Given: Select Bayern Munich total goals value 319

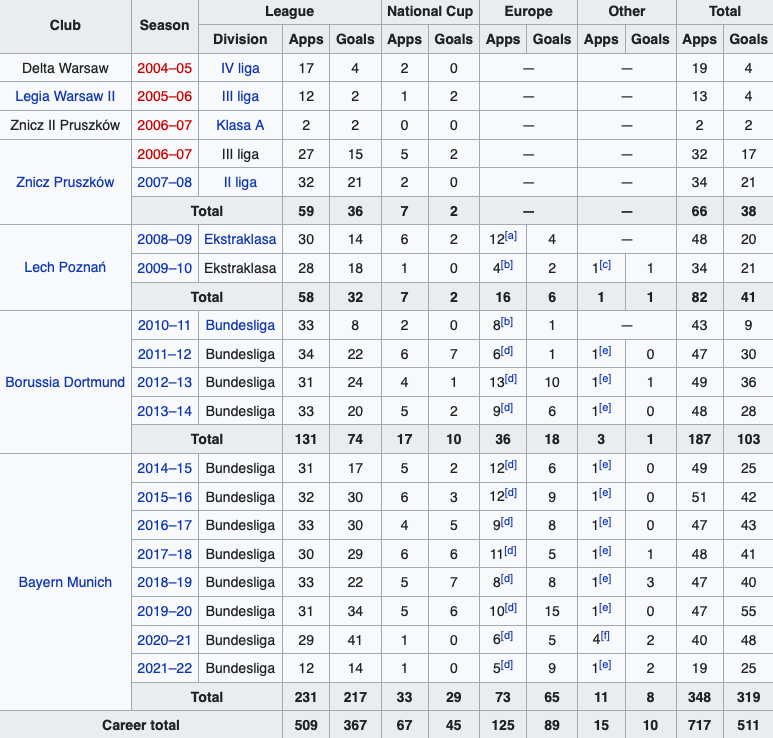Looking at the screenshot, I should (x=748, y=697).
